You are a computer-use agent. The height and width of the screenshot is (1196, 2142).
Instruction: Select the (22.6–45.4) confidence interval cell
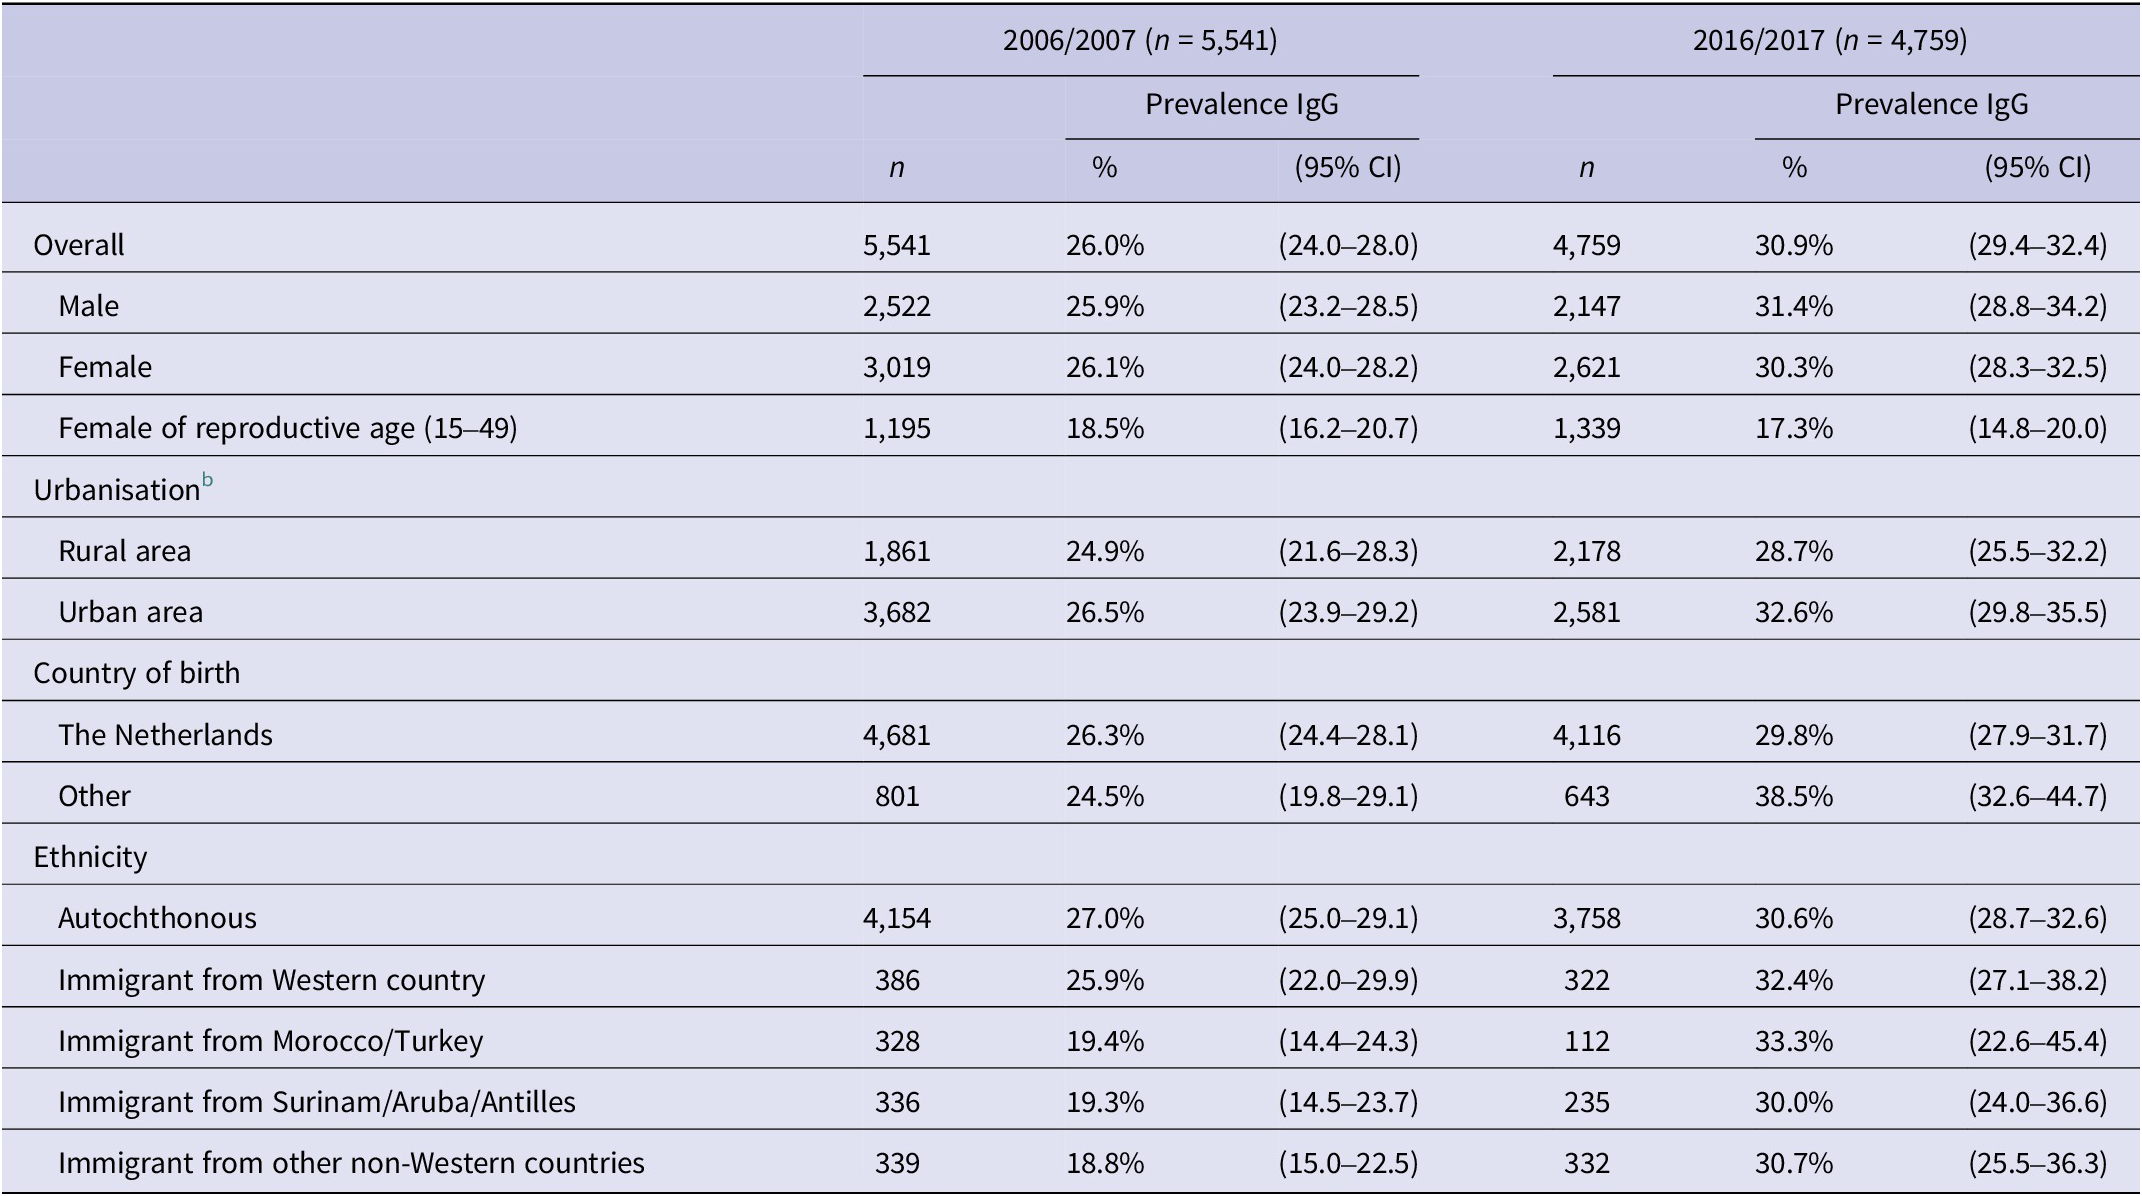tap(2037, 1041)
